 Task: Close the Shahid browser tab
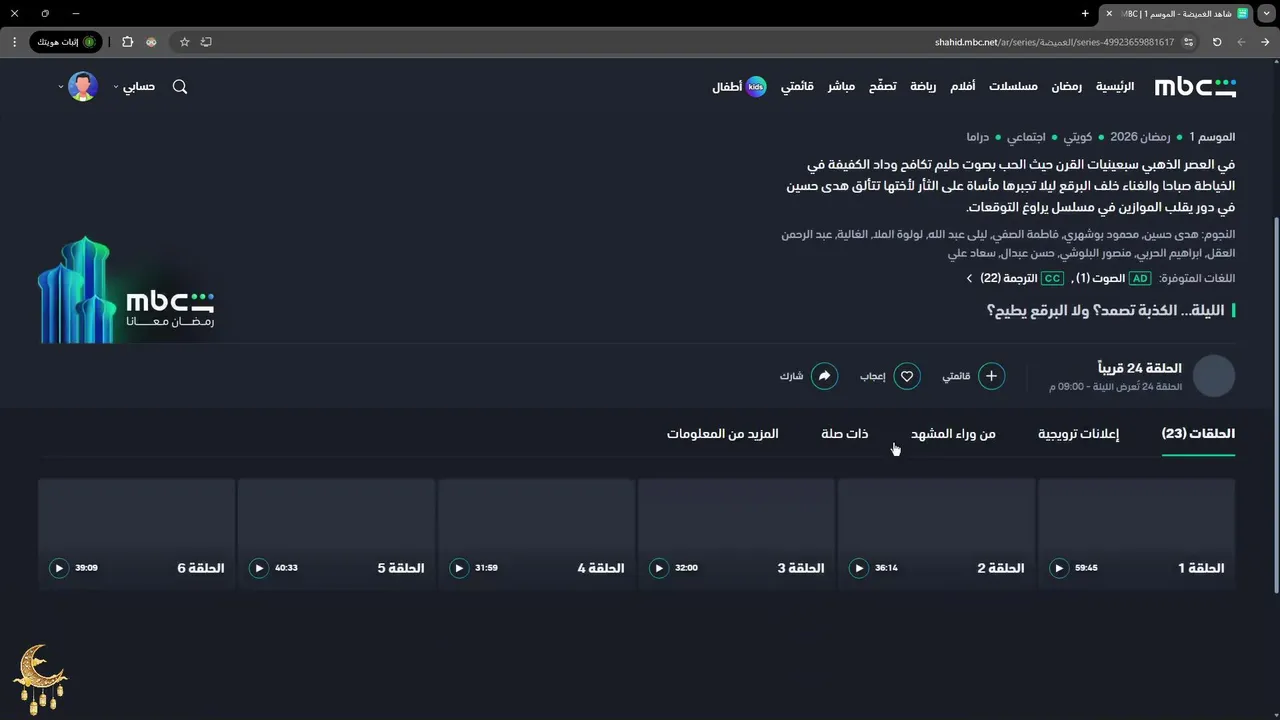coord(1109,13)
